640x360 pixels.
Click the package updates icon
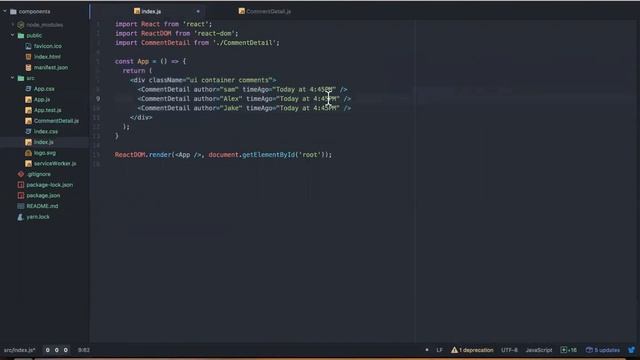click(589, 350)
